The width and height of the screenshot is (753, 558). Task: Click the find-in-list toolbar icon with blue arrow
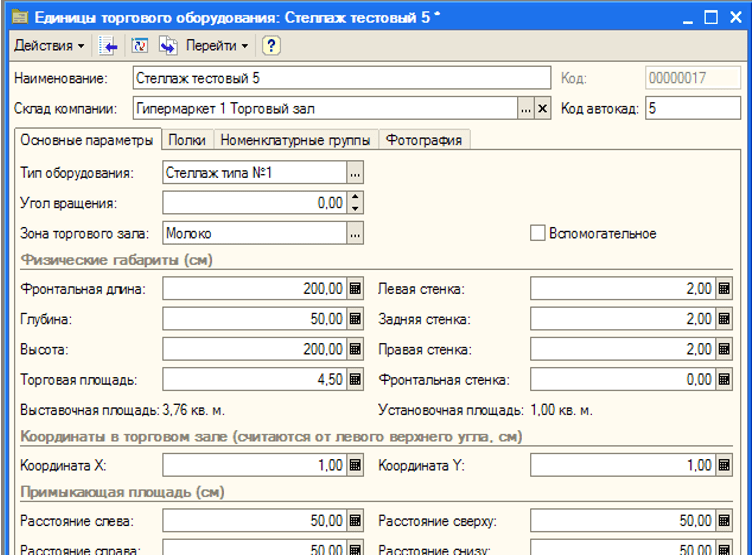click(x=108, y=46)
